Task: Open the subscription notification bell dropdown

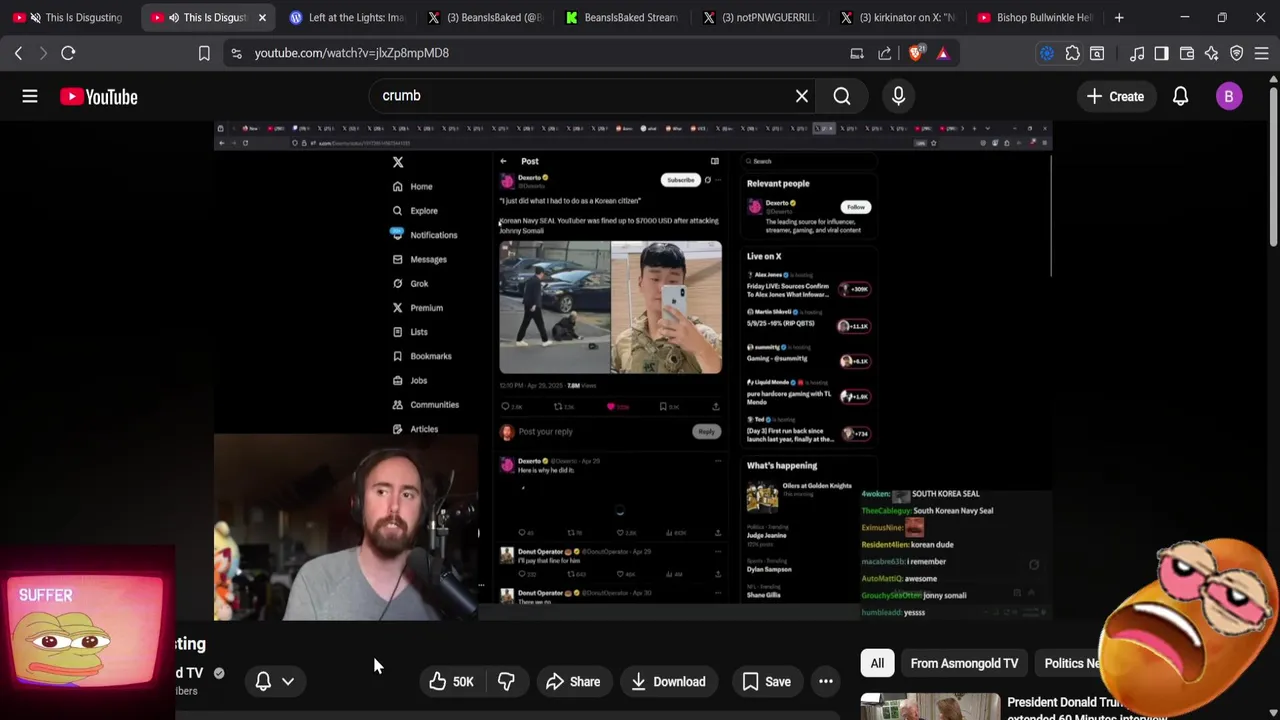Action: tap(275, 681)
